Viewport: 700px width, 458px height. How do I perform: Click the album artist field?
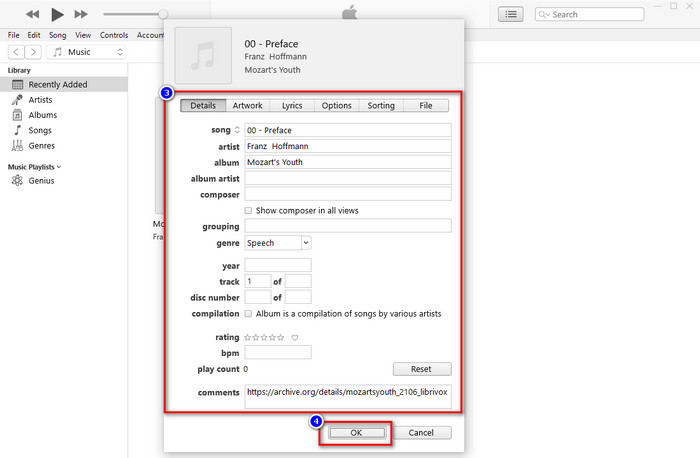coord(348,178)
